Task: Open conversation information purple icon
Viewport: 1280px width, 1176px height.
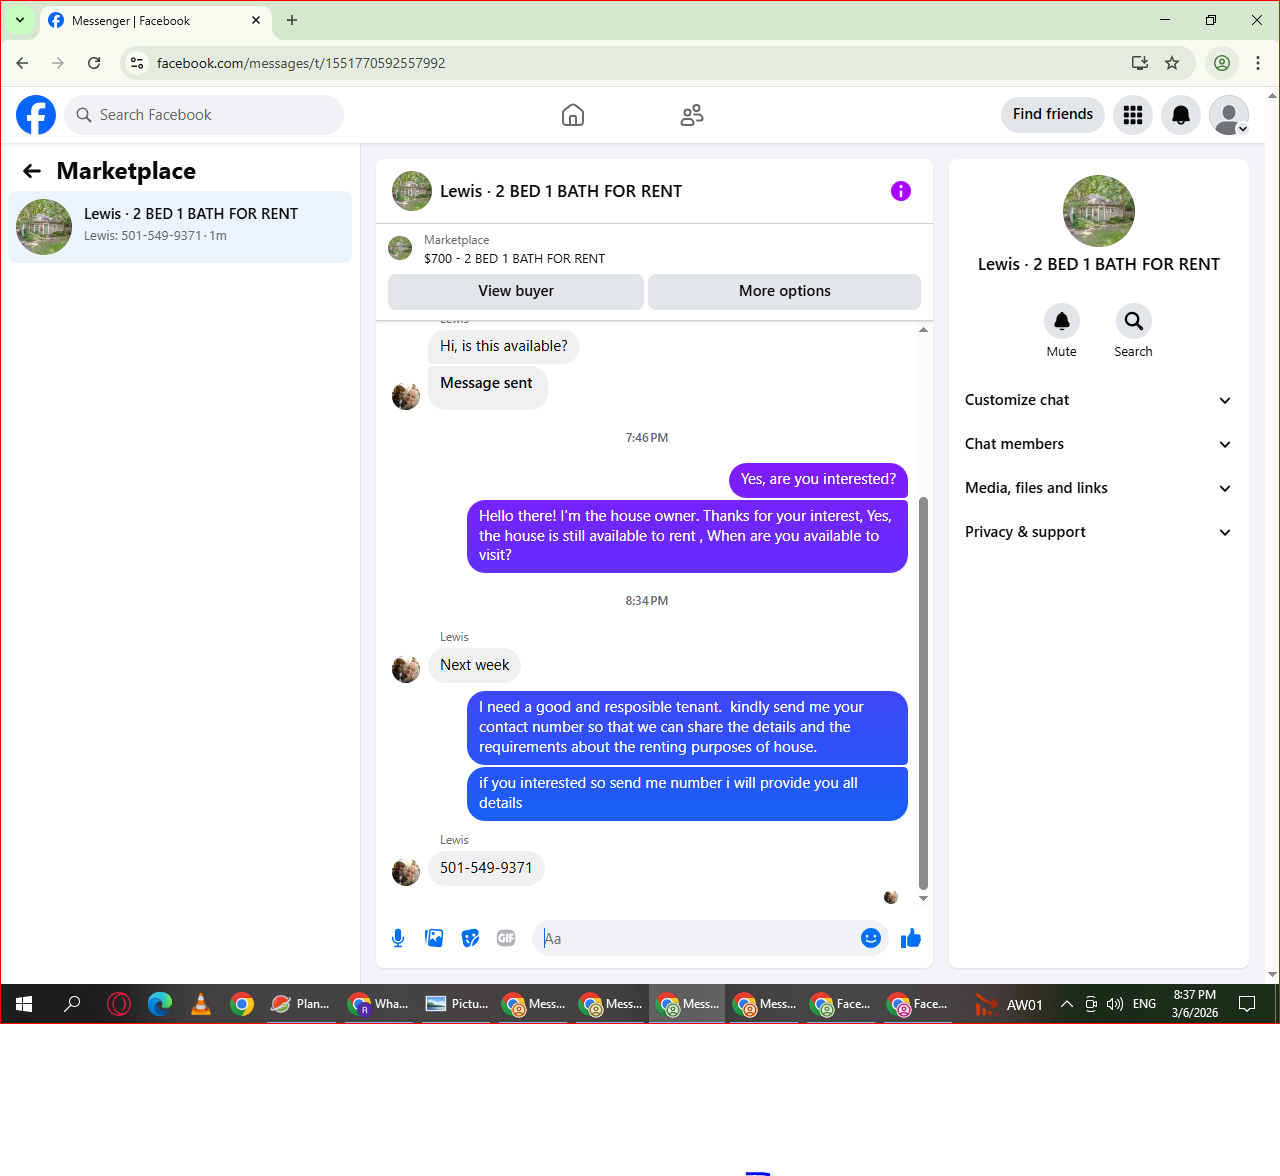Action: pyautogui.click(x=901, y=191)
